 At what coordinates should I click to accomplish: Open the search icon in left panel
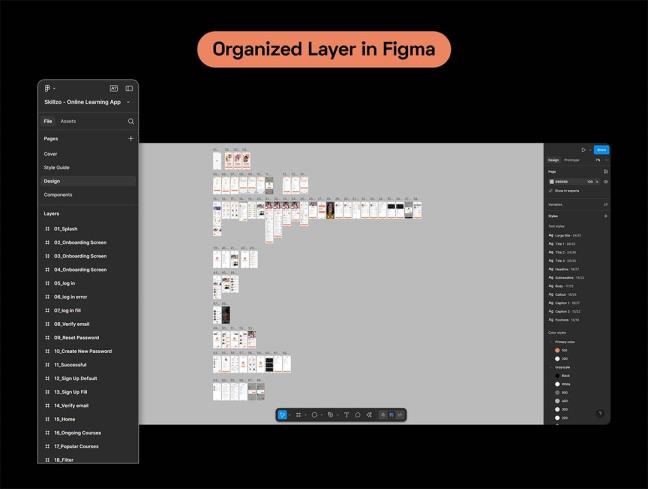pos(130,121)
